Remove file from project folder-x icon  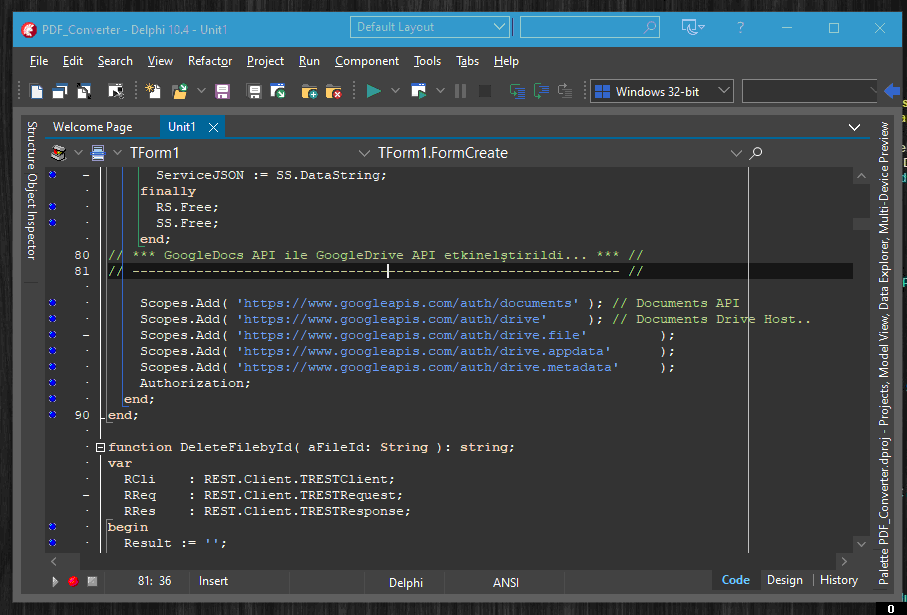point(333,91)
